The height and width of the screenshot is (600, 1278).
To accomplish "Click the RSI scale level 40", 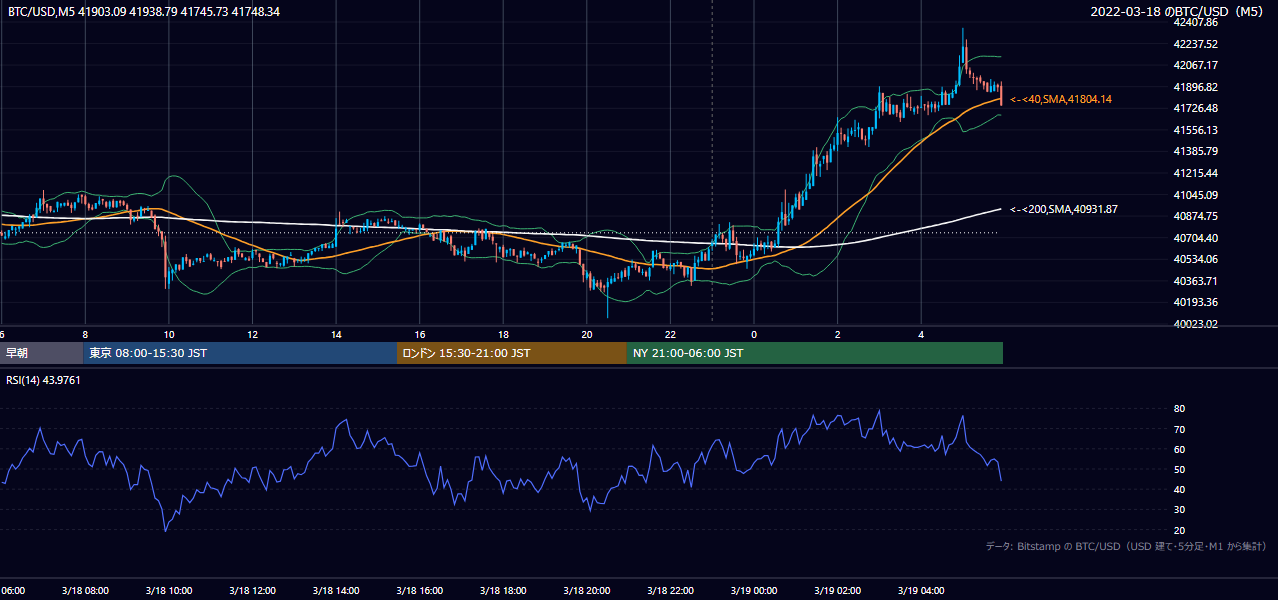I will (x=1179, y=489).
